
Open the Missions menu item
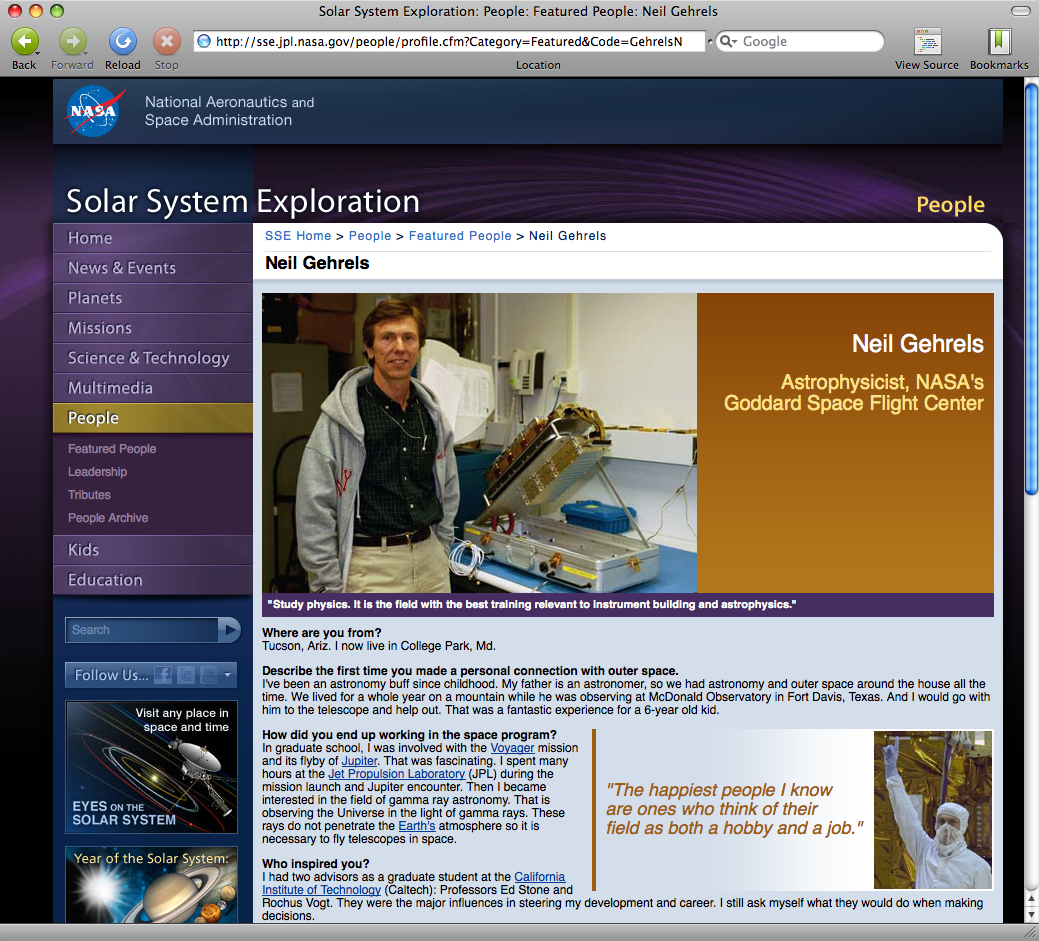tap(152, 327)
